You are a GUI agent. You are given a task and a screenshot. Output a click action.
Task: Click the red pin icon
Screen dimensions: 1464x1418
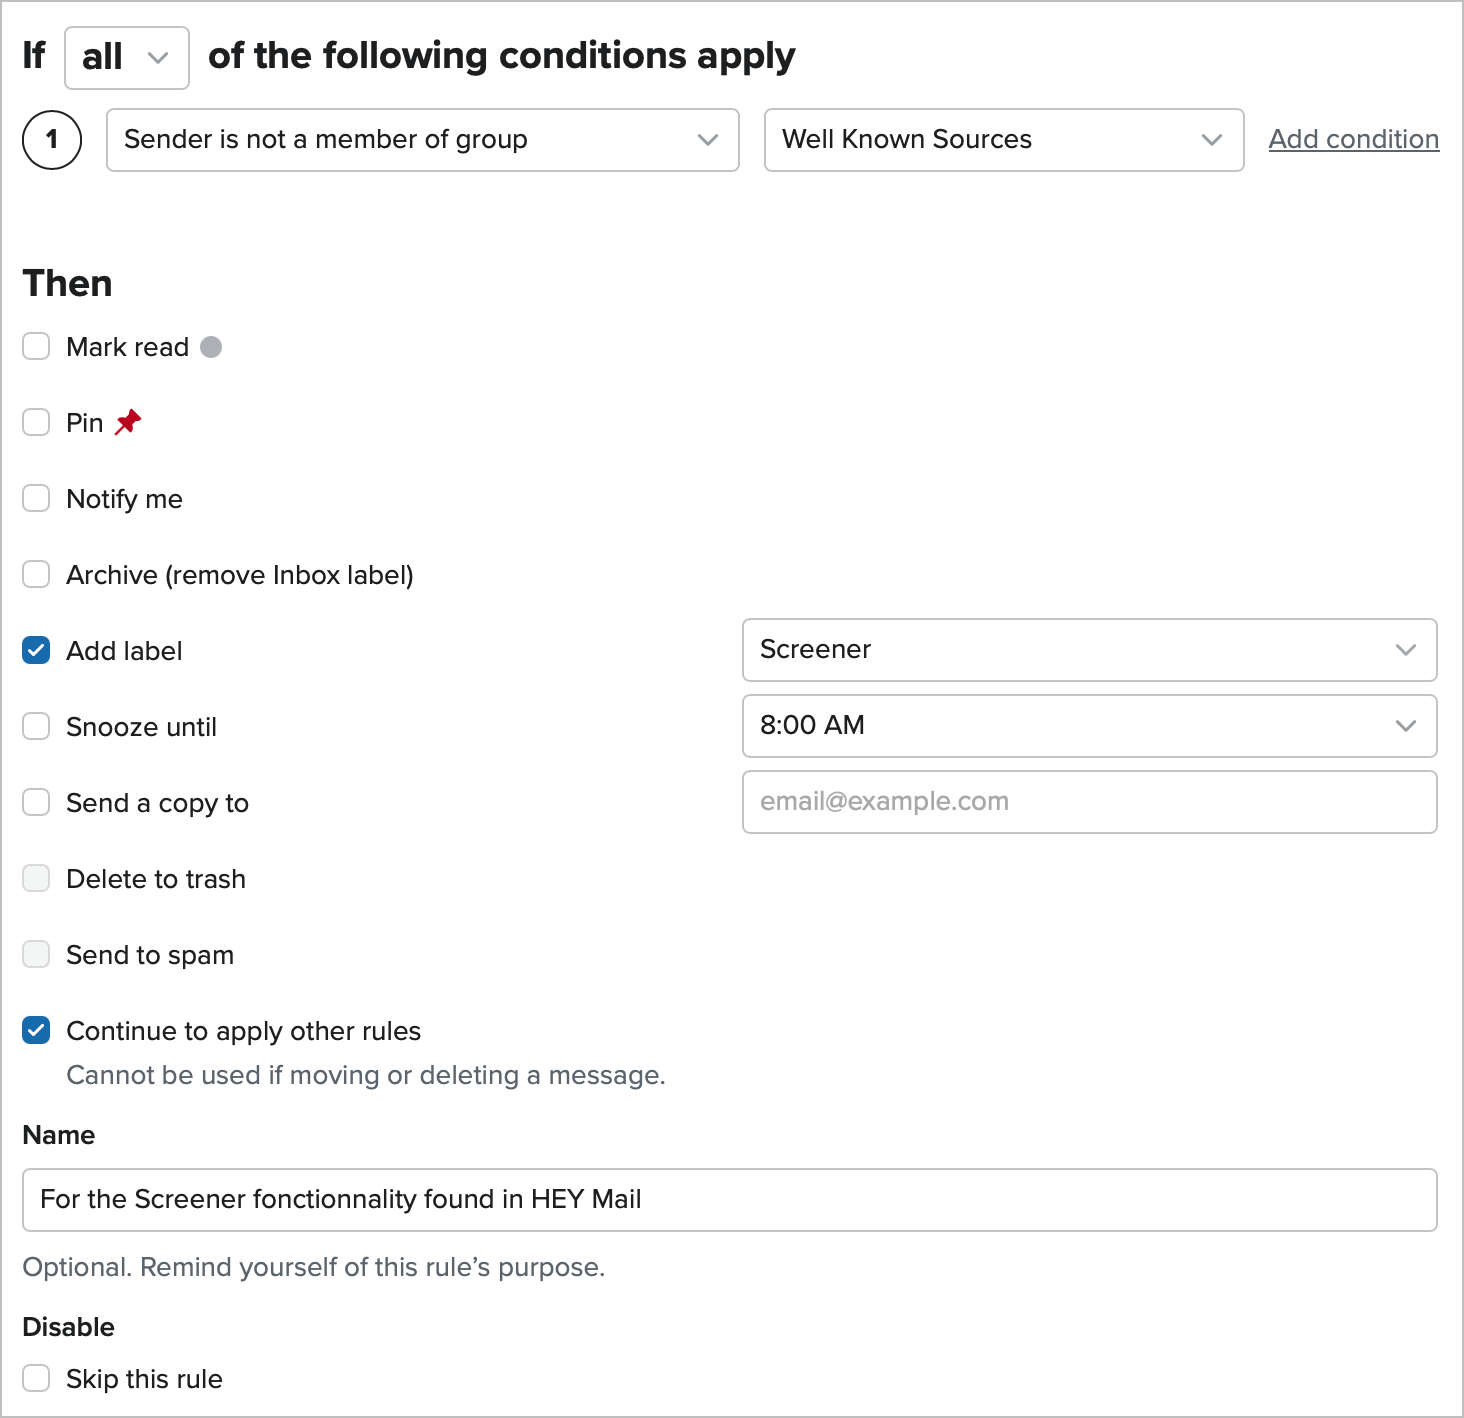click(x=128, y=423)
